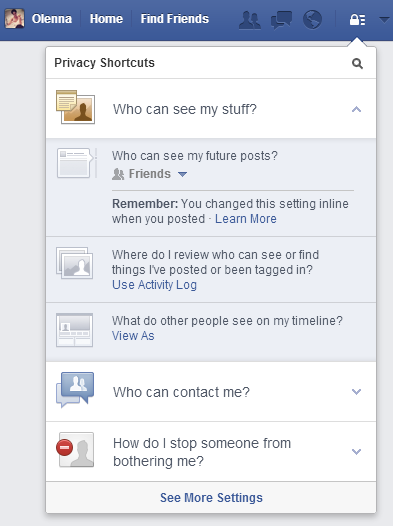393x526 pixels.
Task: Click 'What do other people see on my timeline?'
Action: point(227,321)
